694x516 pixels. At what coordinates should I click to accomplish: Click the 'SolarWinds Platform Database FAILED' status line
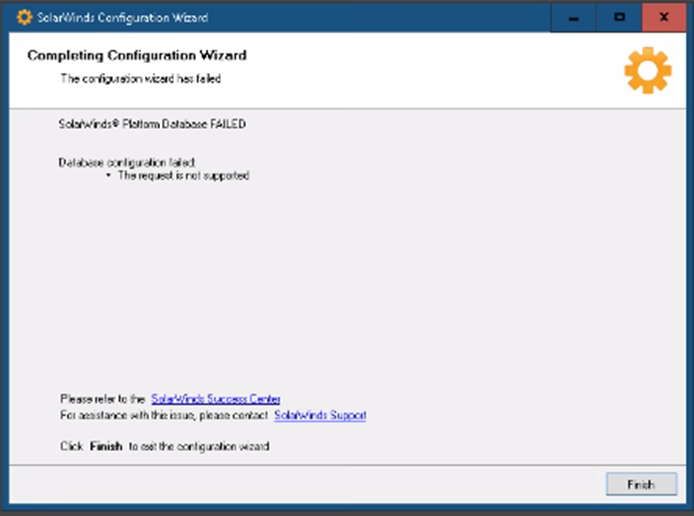click(152, 125)
